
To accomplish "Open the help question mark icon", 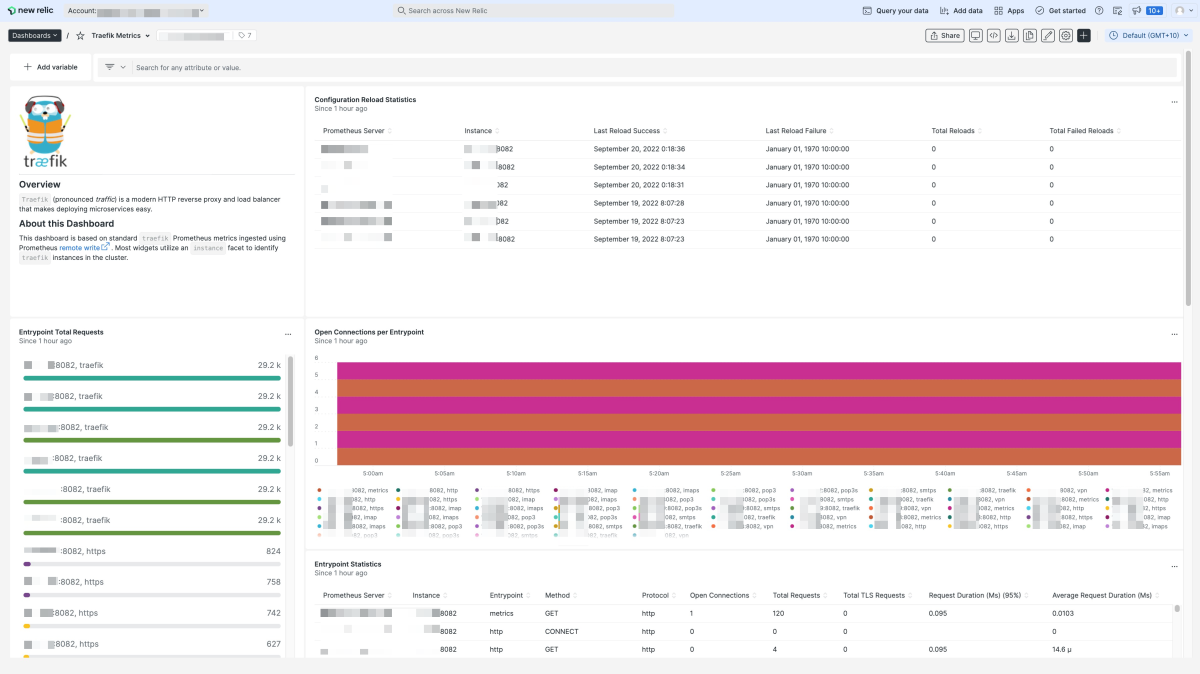I will pyautogui.click(x=1099, y=10).
